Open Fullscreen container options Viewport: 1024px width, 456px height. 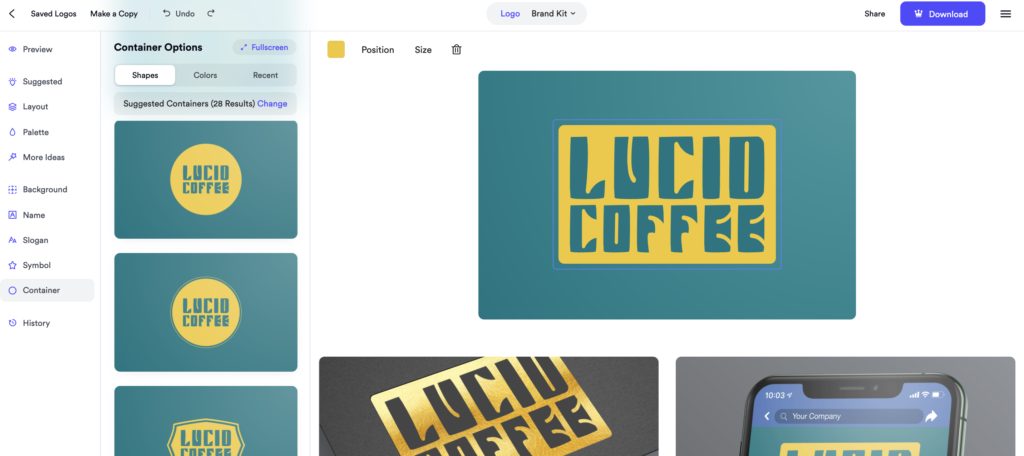tap(264, 48)
